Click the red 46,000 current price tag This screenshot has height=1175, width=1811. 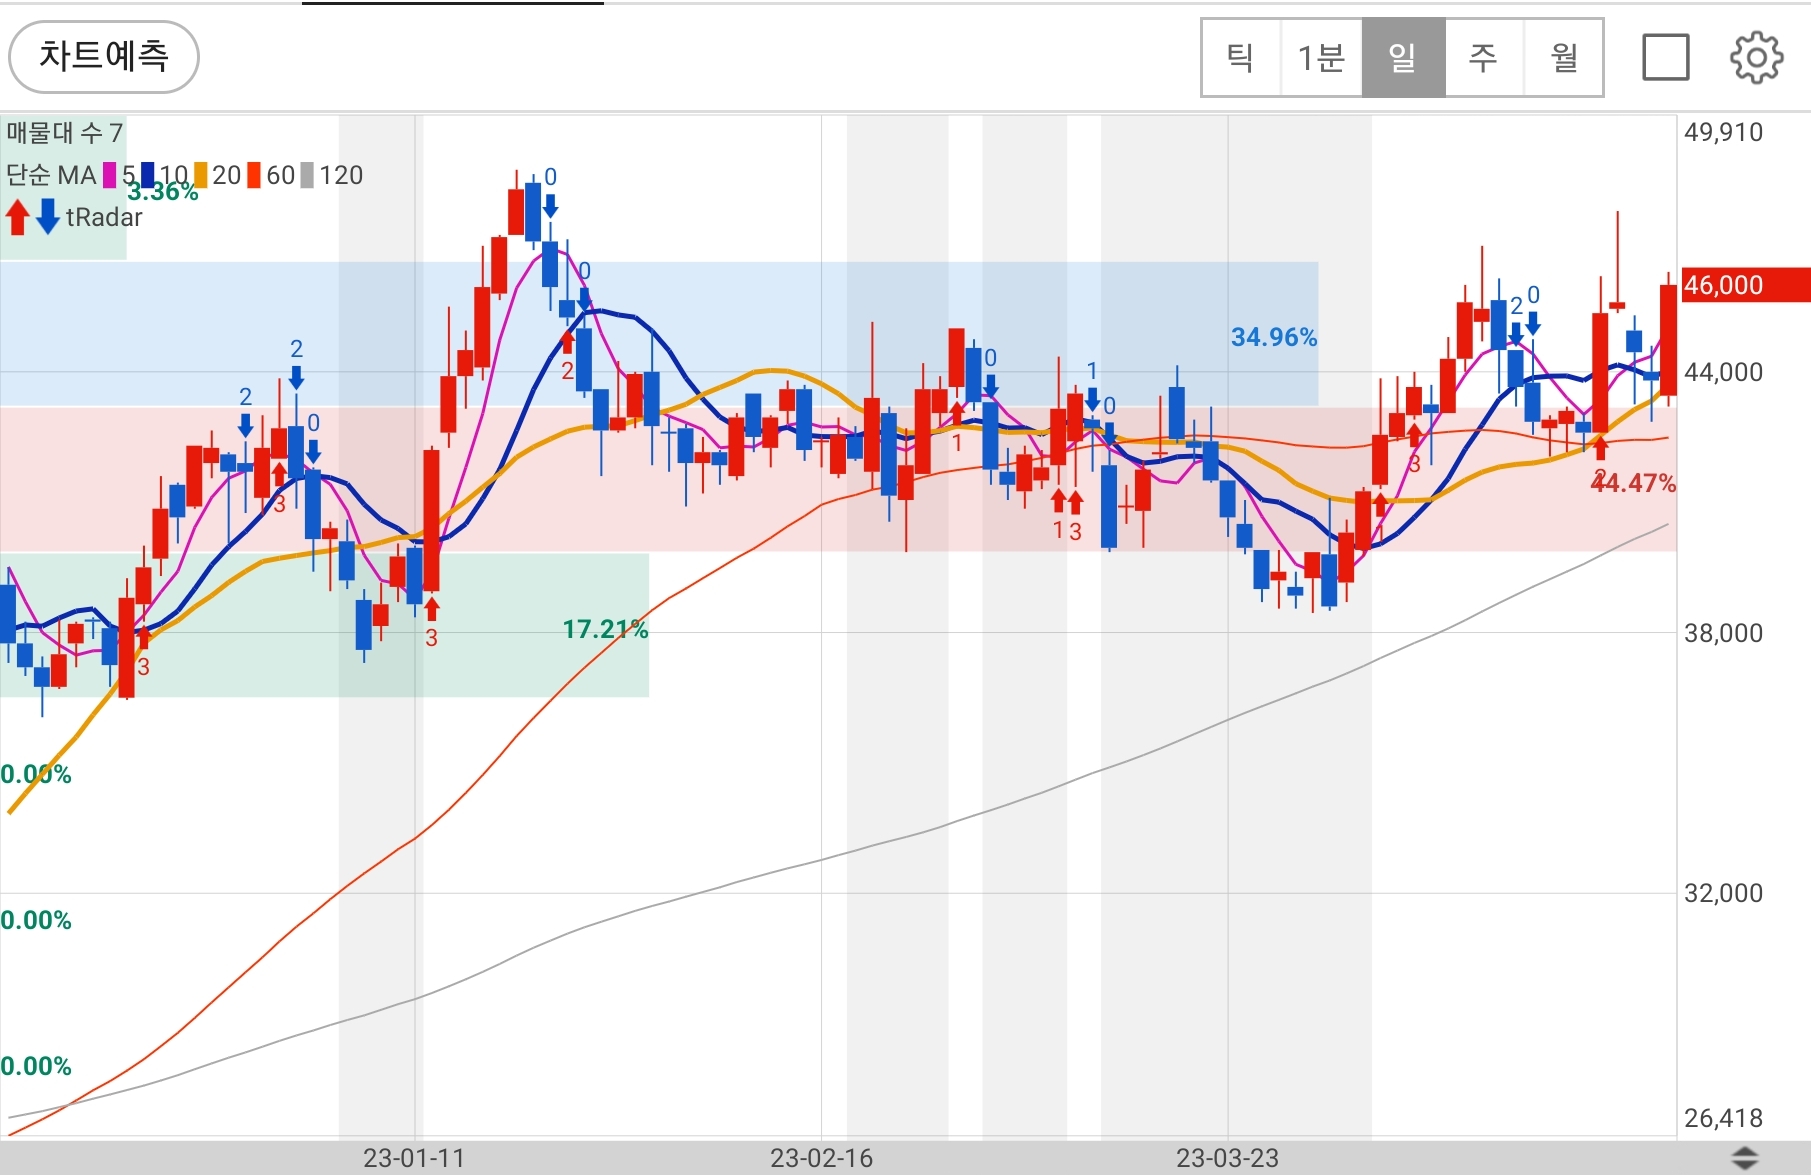coord(1745,285)
